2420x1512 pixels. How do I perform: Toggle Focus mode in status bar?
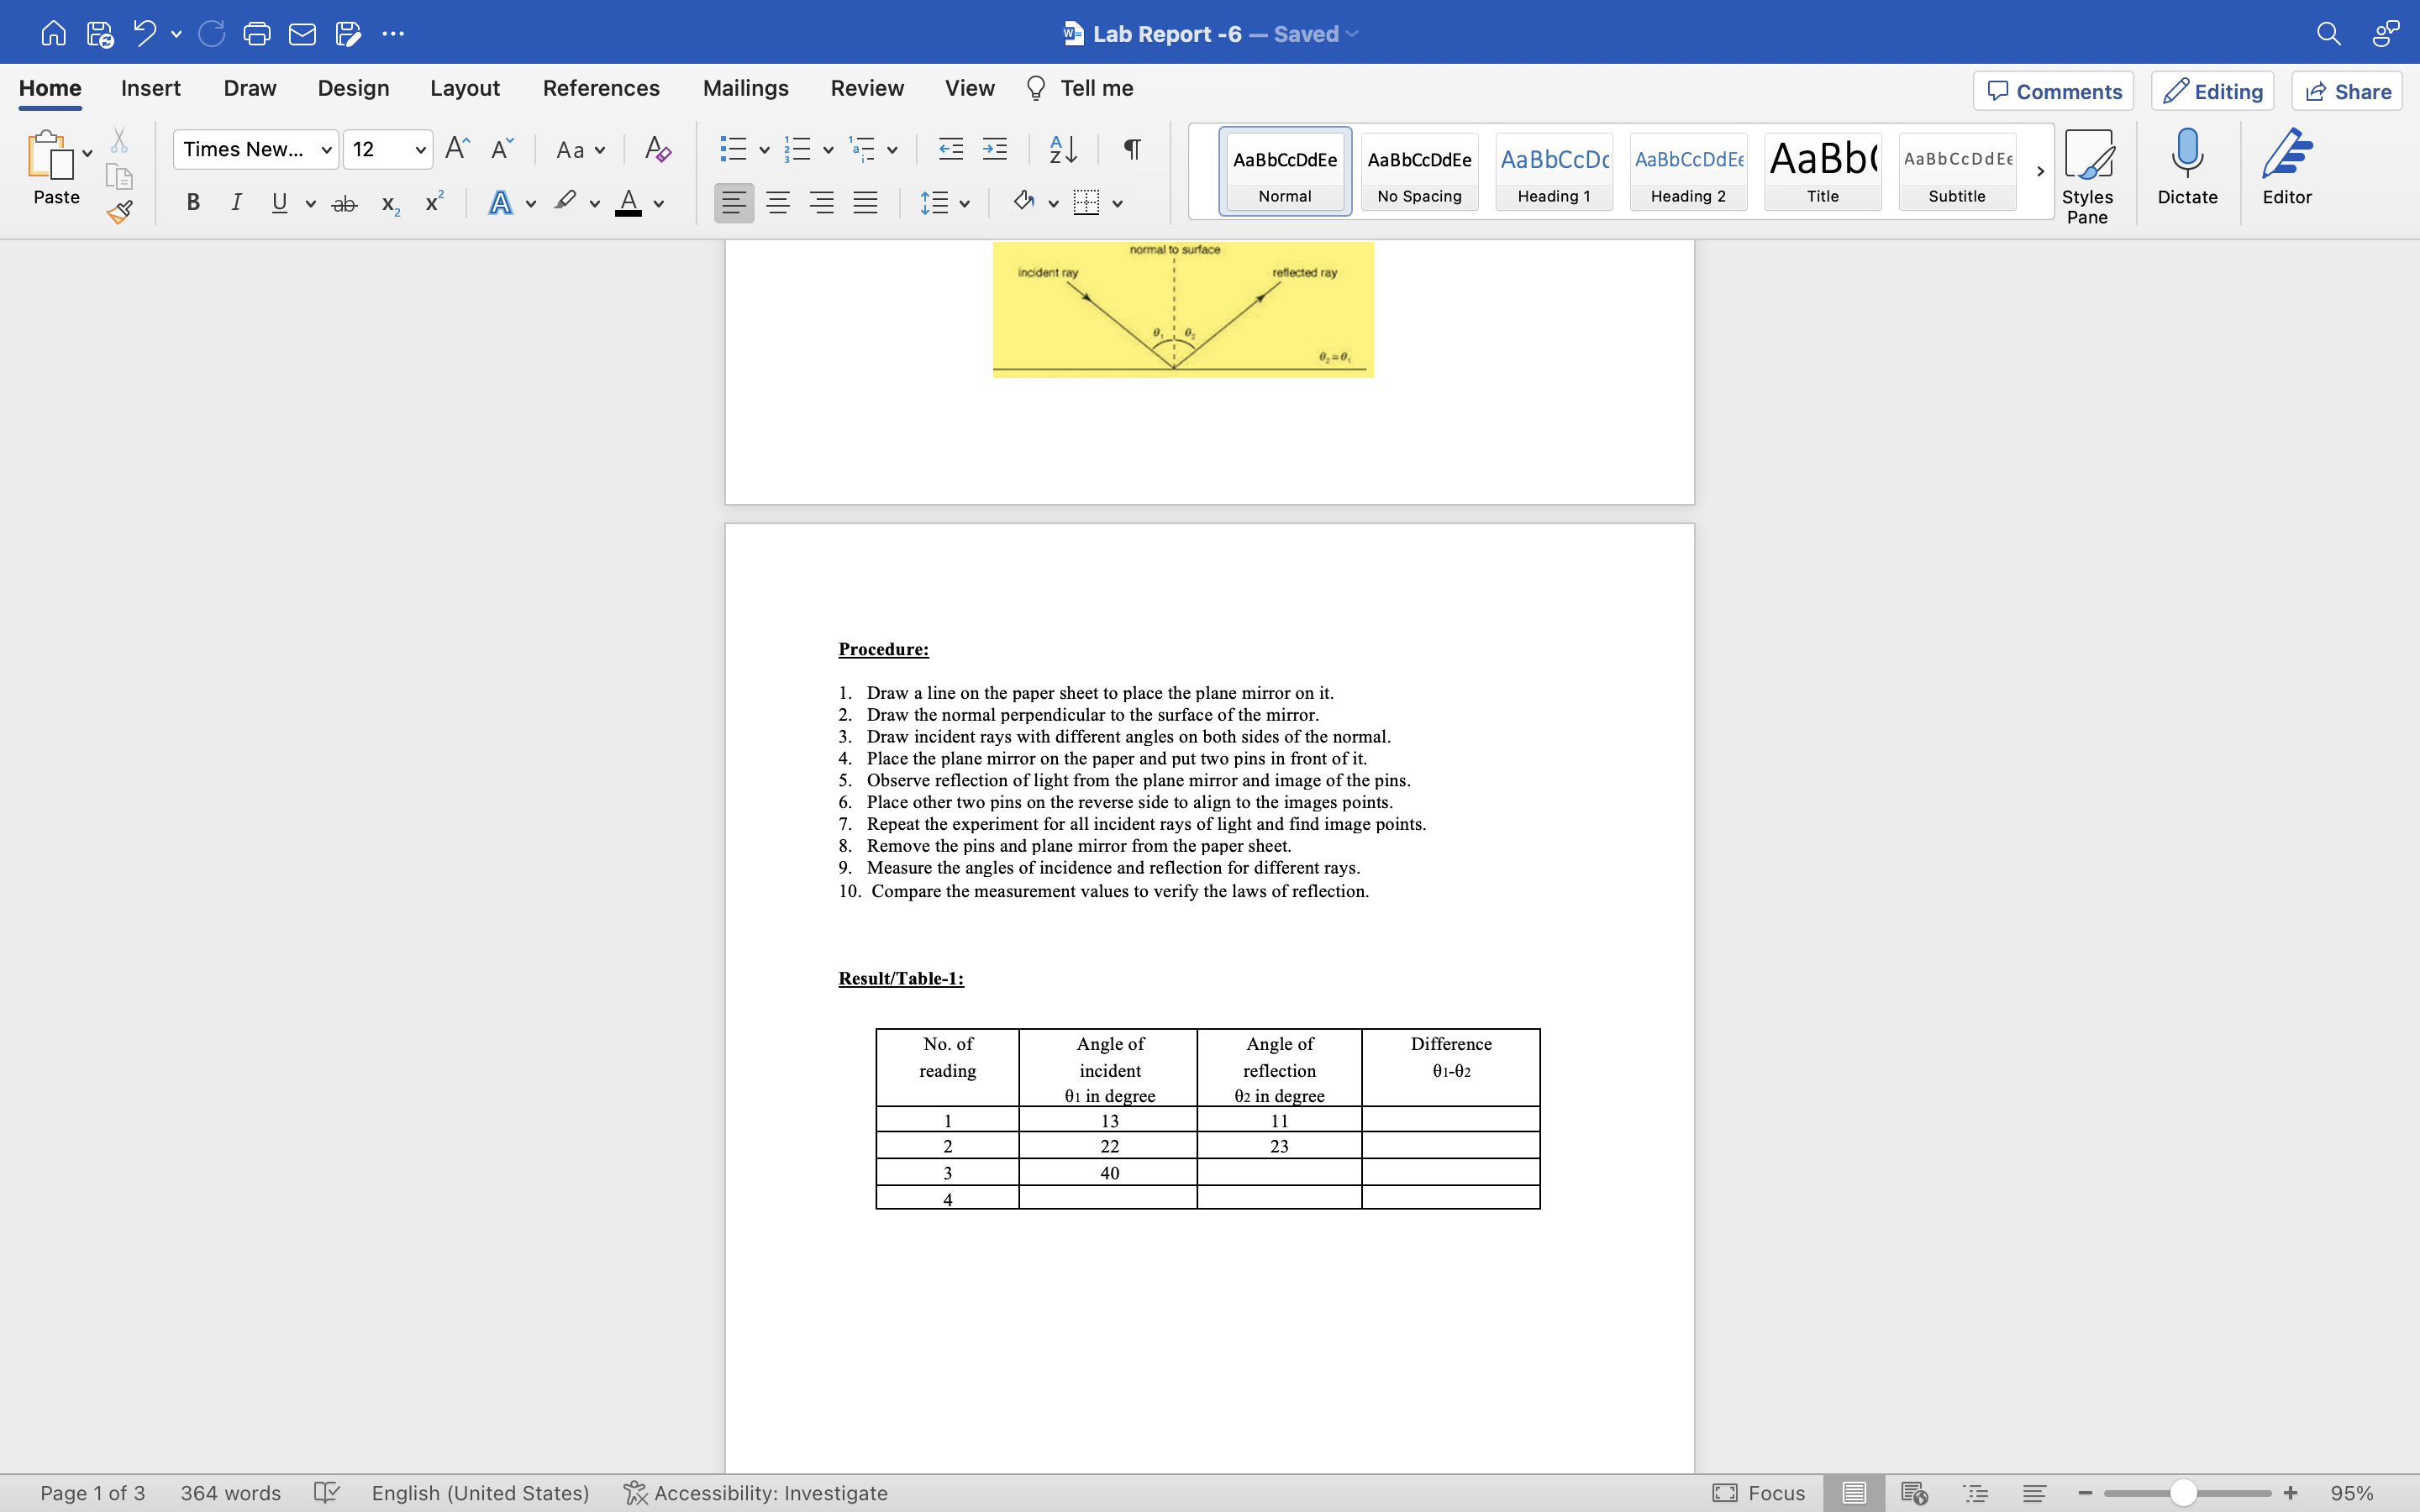[1758, 1492]
